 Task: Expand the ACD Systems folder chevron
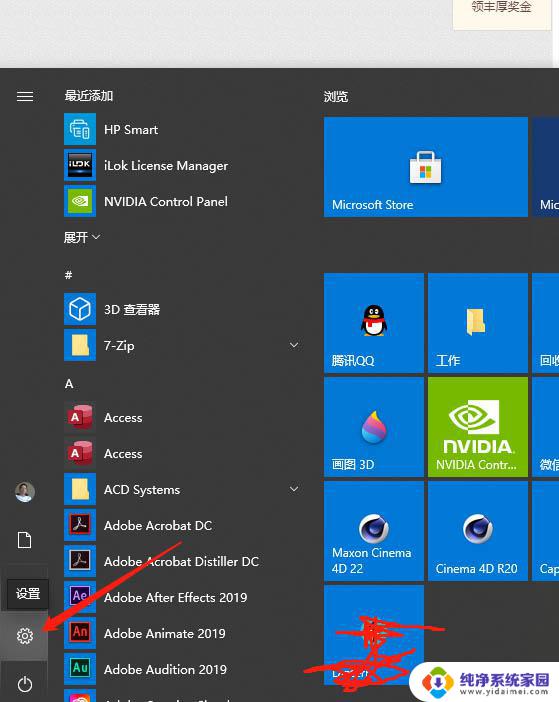[x=294, y=489]
